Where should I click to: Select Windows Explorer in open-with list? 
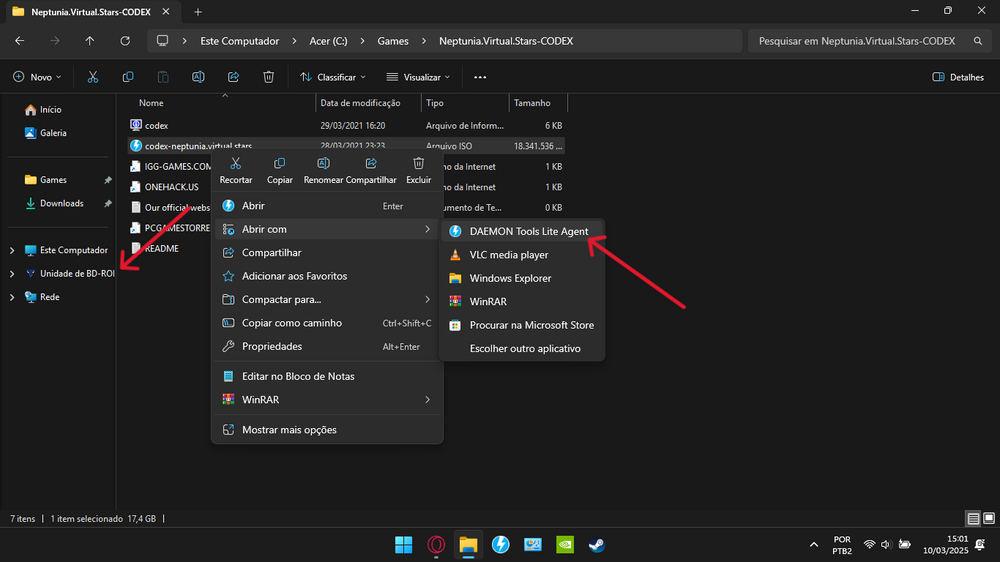tap(522, 278)
